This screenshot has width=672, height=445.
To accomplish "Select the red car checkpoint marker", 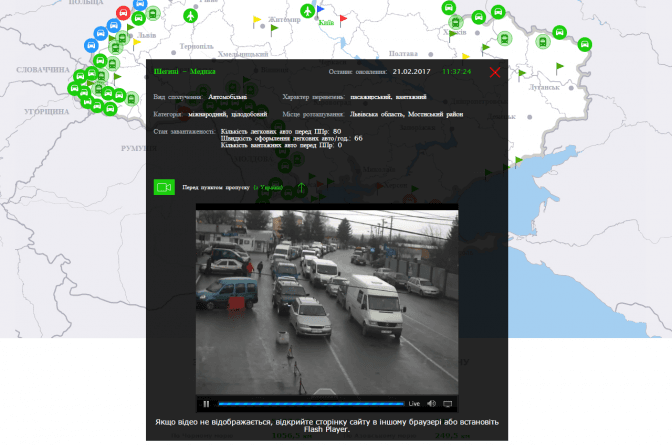I will [x=123, y=13].
